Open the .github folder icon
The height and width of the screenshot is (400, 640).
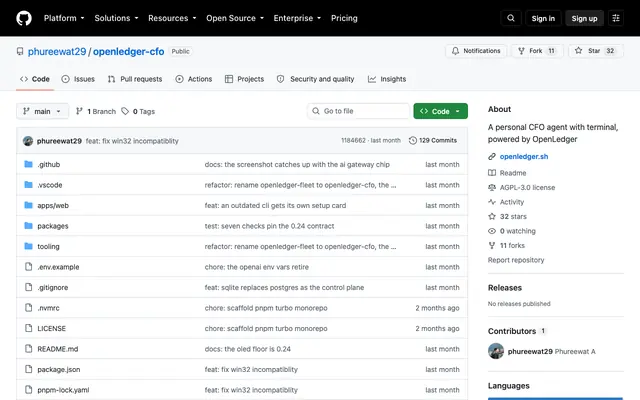pyautogui.click(x=28, y=164)
